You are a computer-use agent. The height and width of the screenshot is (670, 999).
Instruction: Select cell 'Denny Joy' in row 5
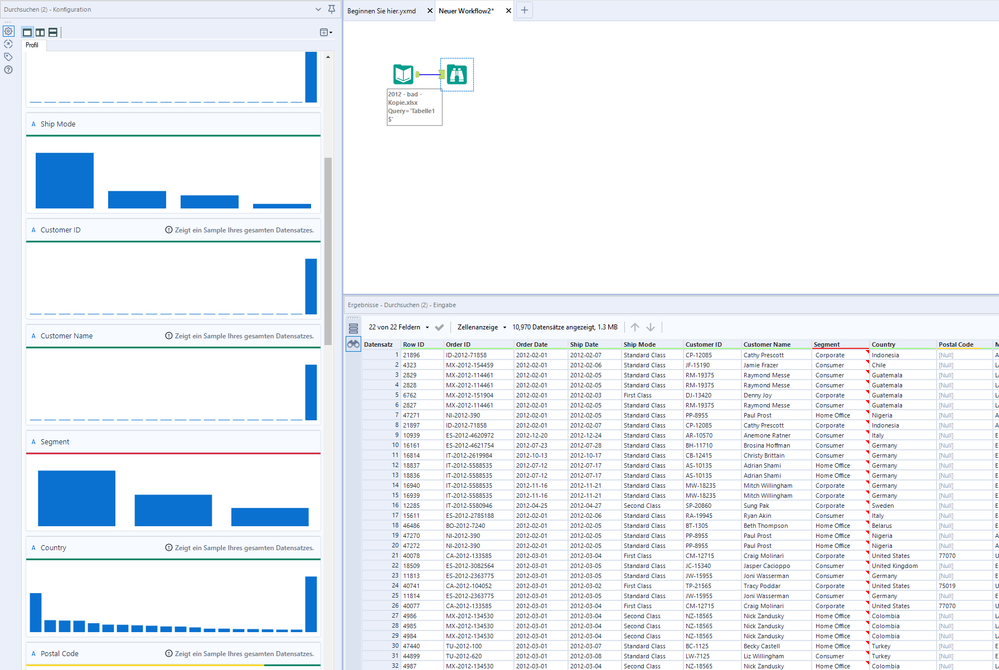[x=776, y=396]
